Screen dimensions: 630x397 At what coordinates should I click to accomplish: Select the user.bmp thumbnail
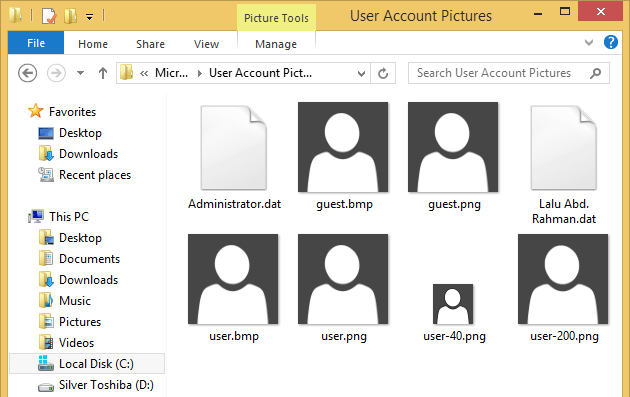tap(233, 279)
